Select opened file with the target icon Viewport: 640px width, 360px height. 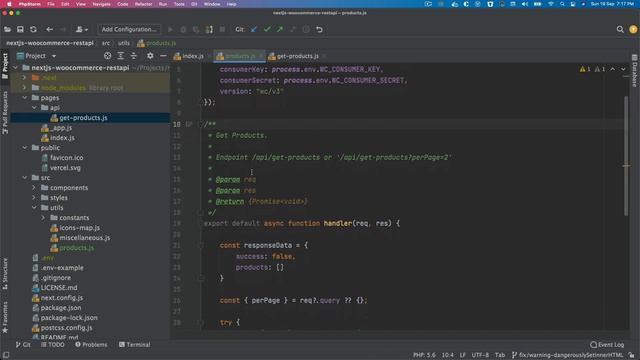[107, 56]
